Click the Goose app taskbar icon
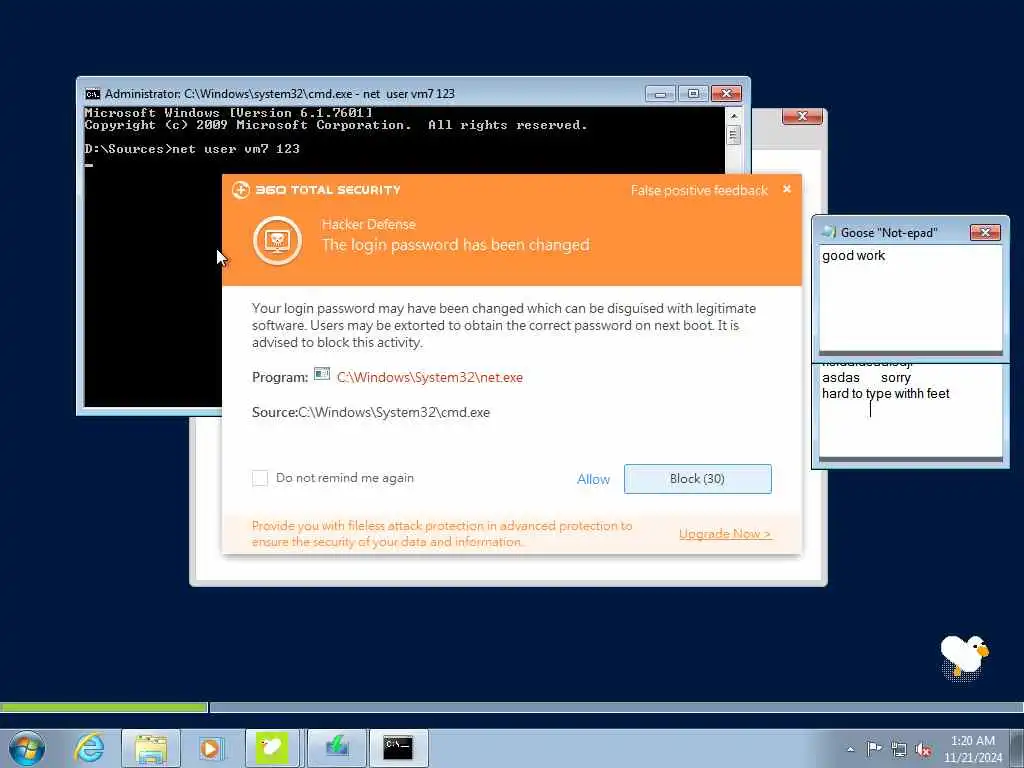Image resolution: width=1024 pixels, height=768 pixels. tap(272, 748)
